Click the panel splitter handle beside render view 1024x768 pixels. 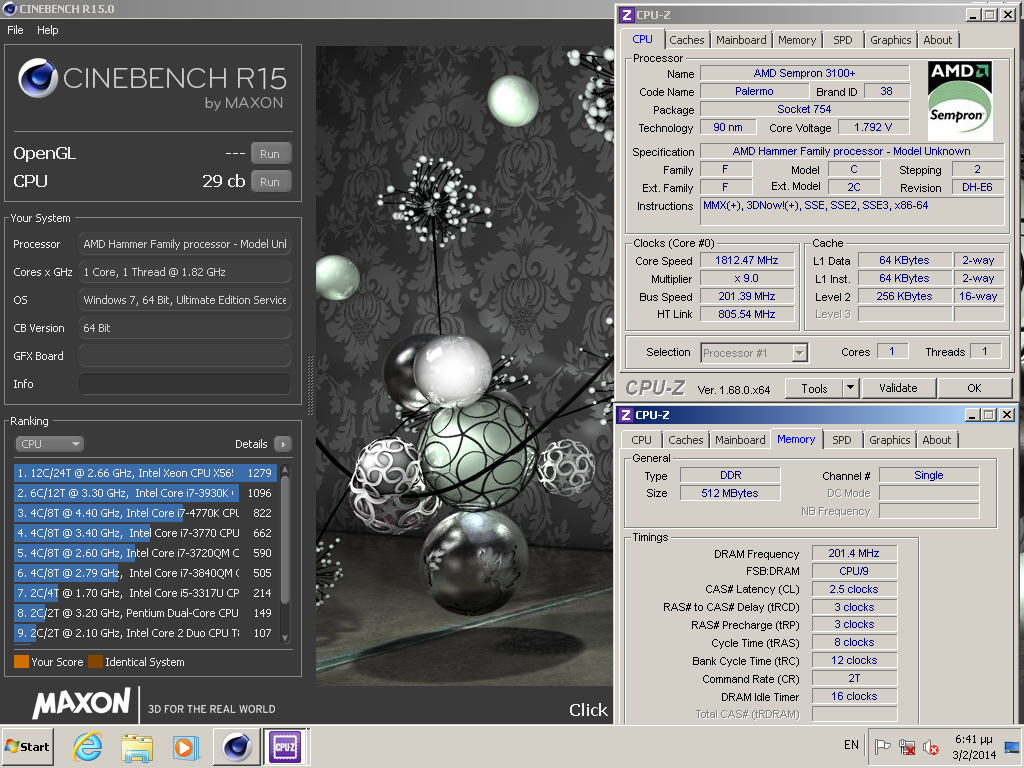pos(310,385)
